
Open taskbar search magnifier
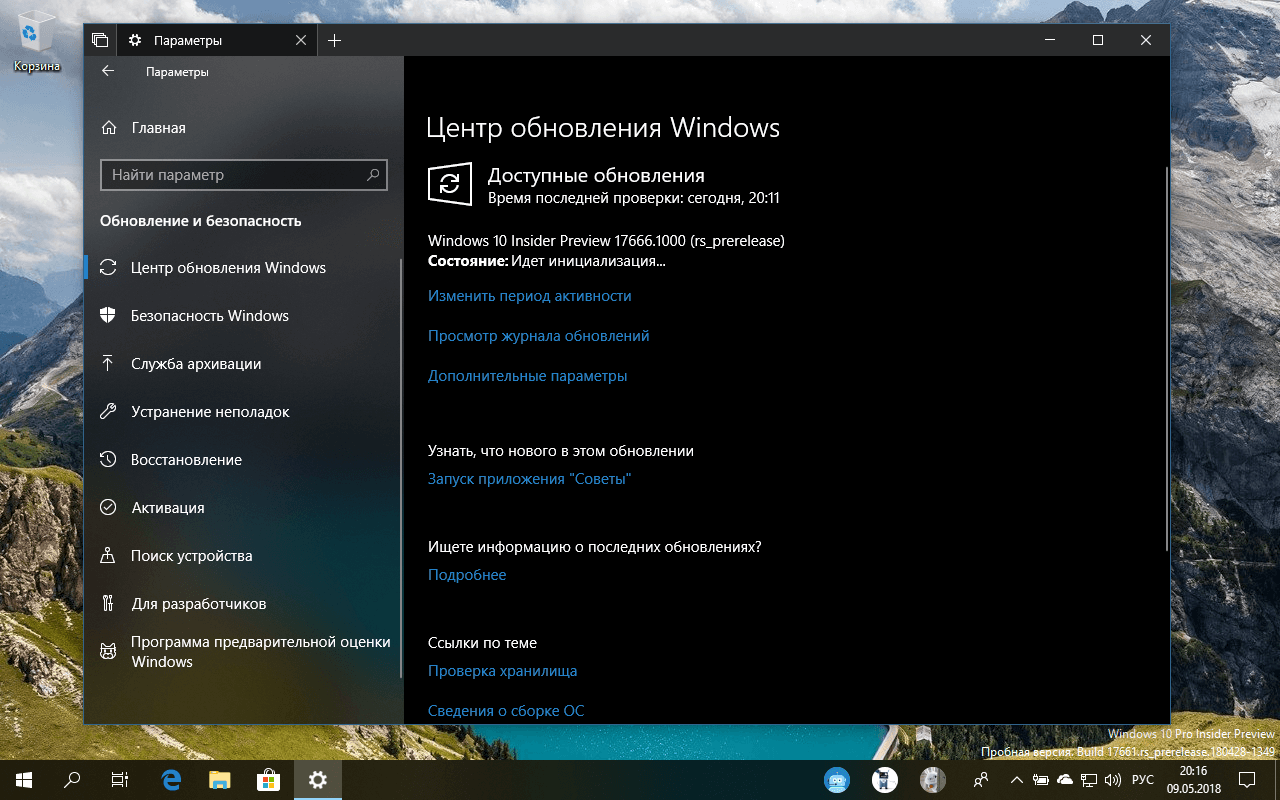click(72, 780)
